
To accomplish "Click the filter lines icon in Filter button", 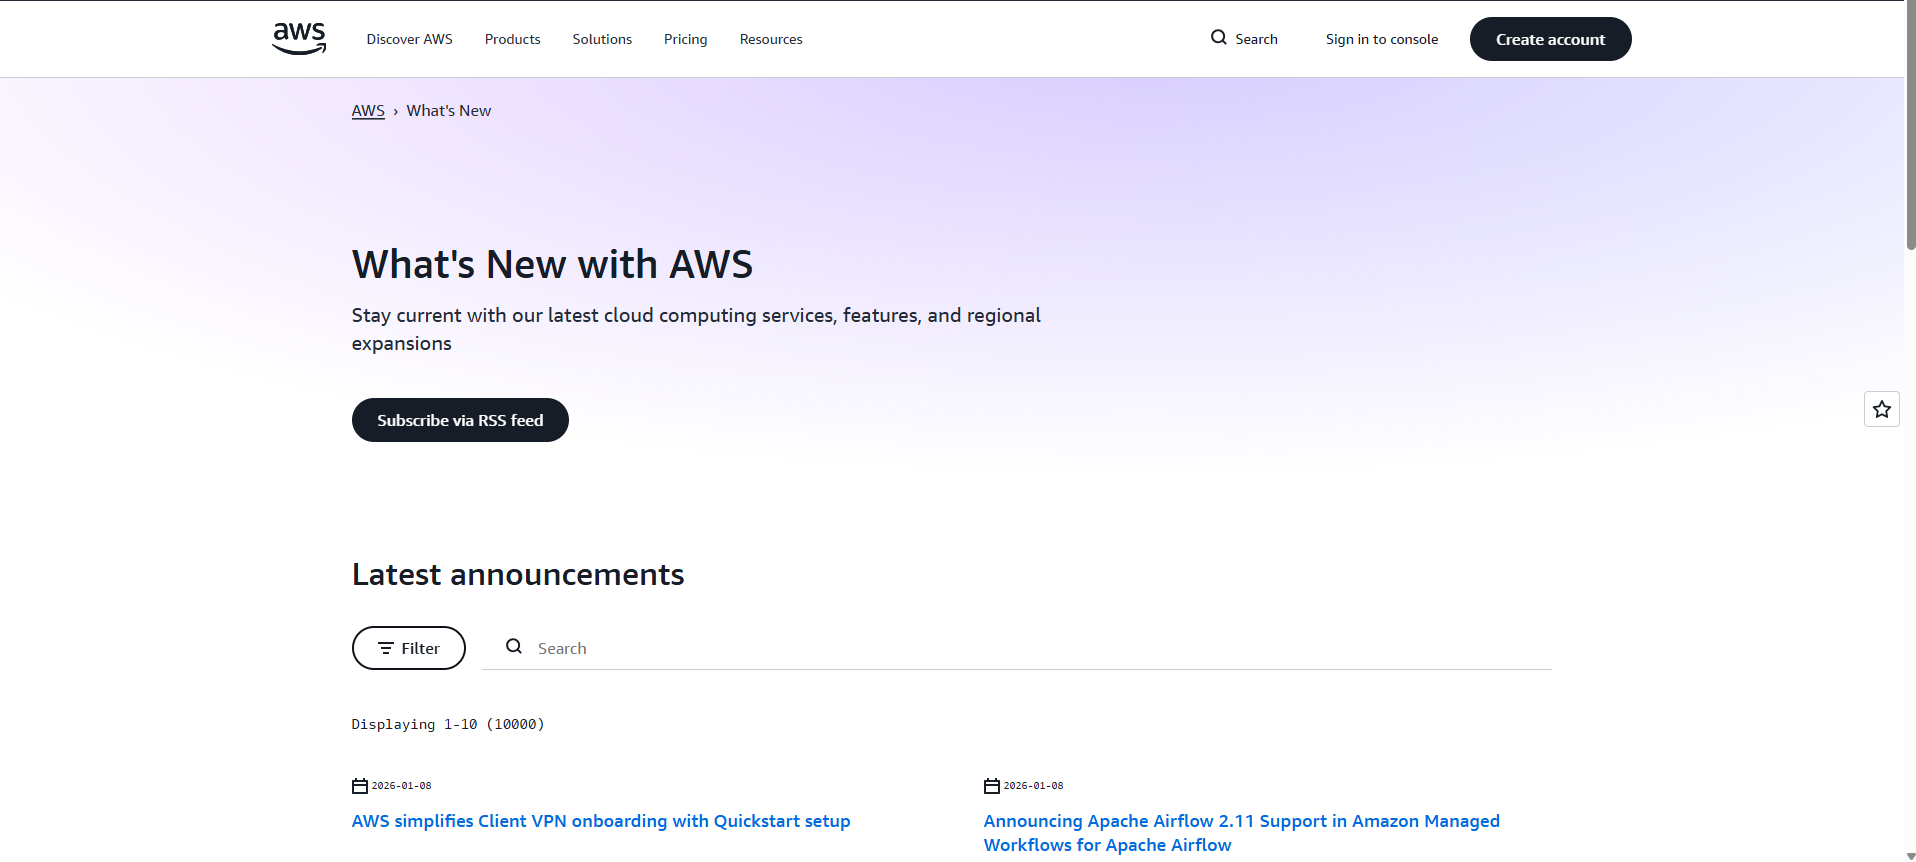I will 385,648.
